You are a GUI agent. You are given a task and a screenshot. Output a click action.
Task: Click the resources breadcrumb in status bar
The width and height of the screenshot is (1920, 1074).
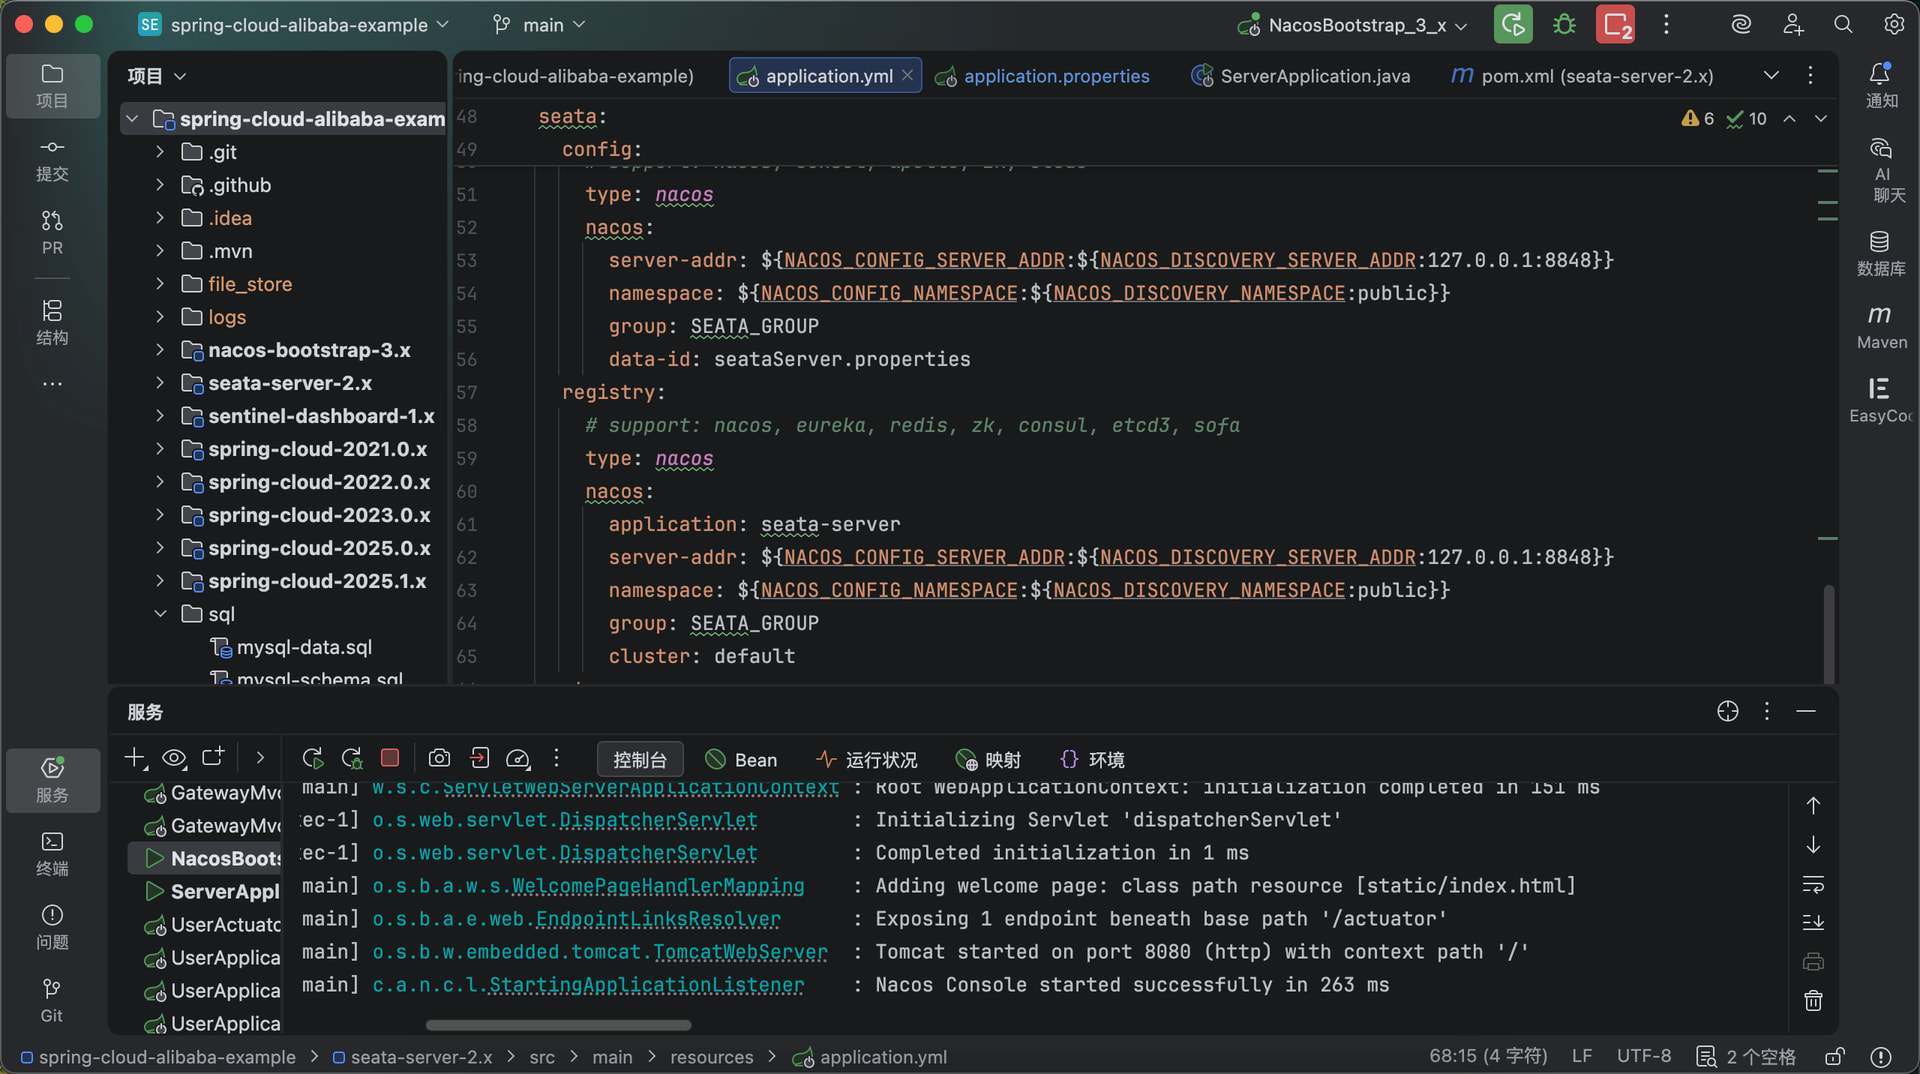tap(711, 1057)
